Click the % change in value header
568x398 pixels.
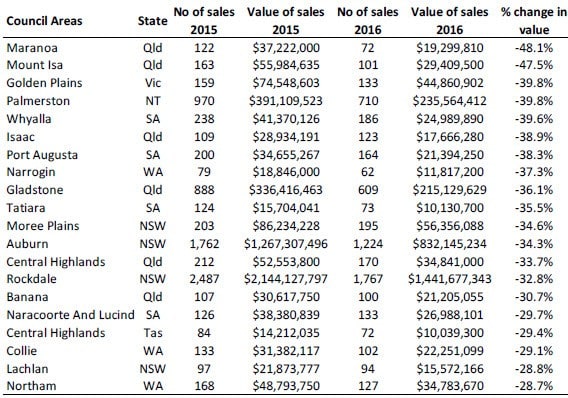pos(534,21)
